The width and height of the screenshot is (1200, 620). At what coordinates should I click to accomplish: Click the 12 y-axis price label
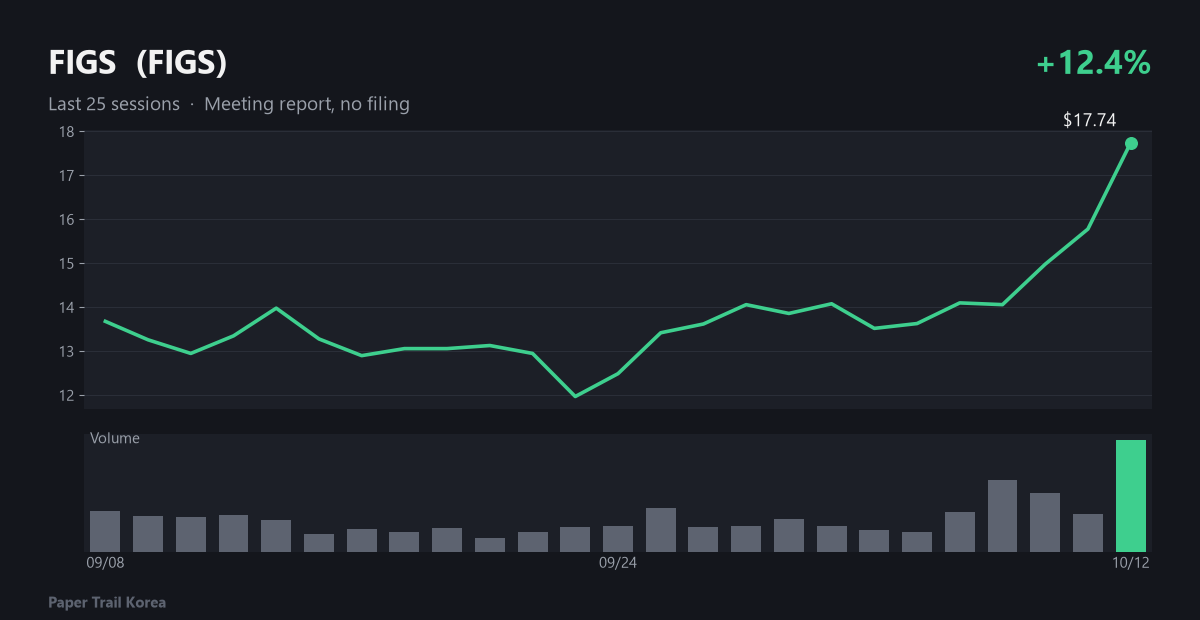66,396
